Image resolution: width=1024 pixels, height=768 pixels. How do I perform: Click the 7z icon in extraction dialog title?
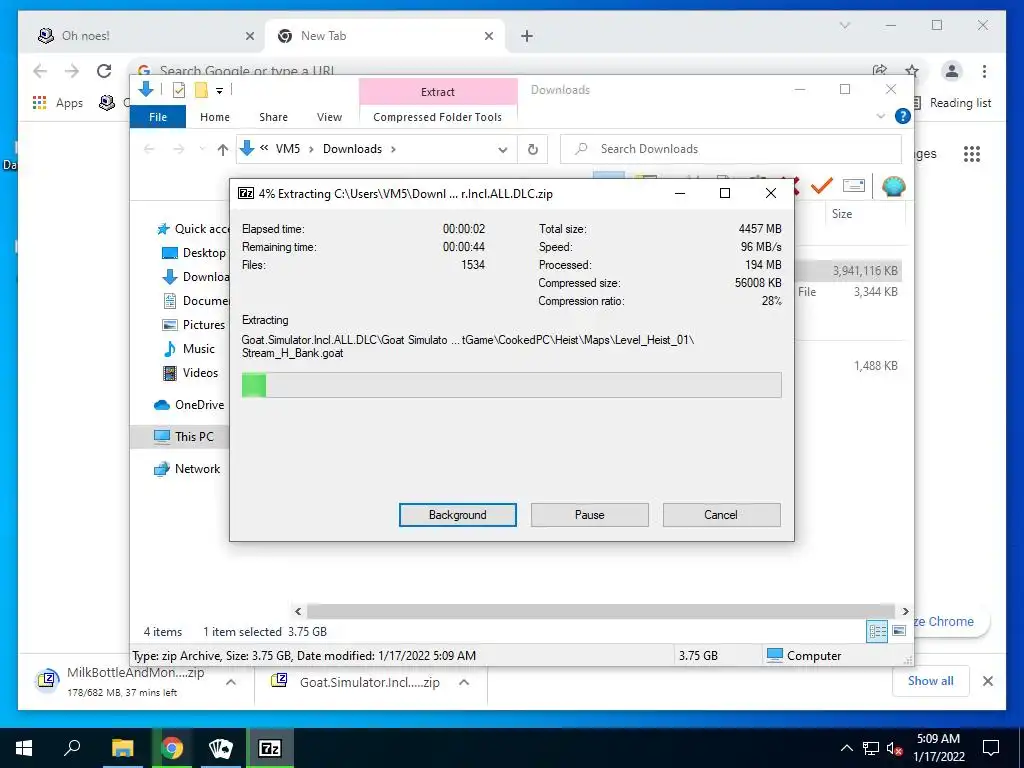pyautogui.click(x=246, y=193)
